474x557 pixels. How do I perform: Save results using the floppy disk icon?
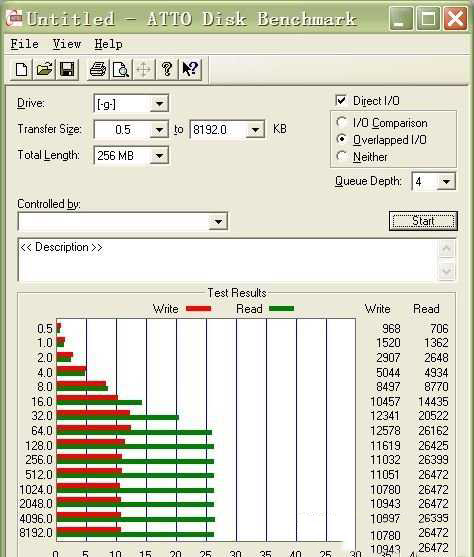tap(67, 69)
